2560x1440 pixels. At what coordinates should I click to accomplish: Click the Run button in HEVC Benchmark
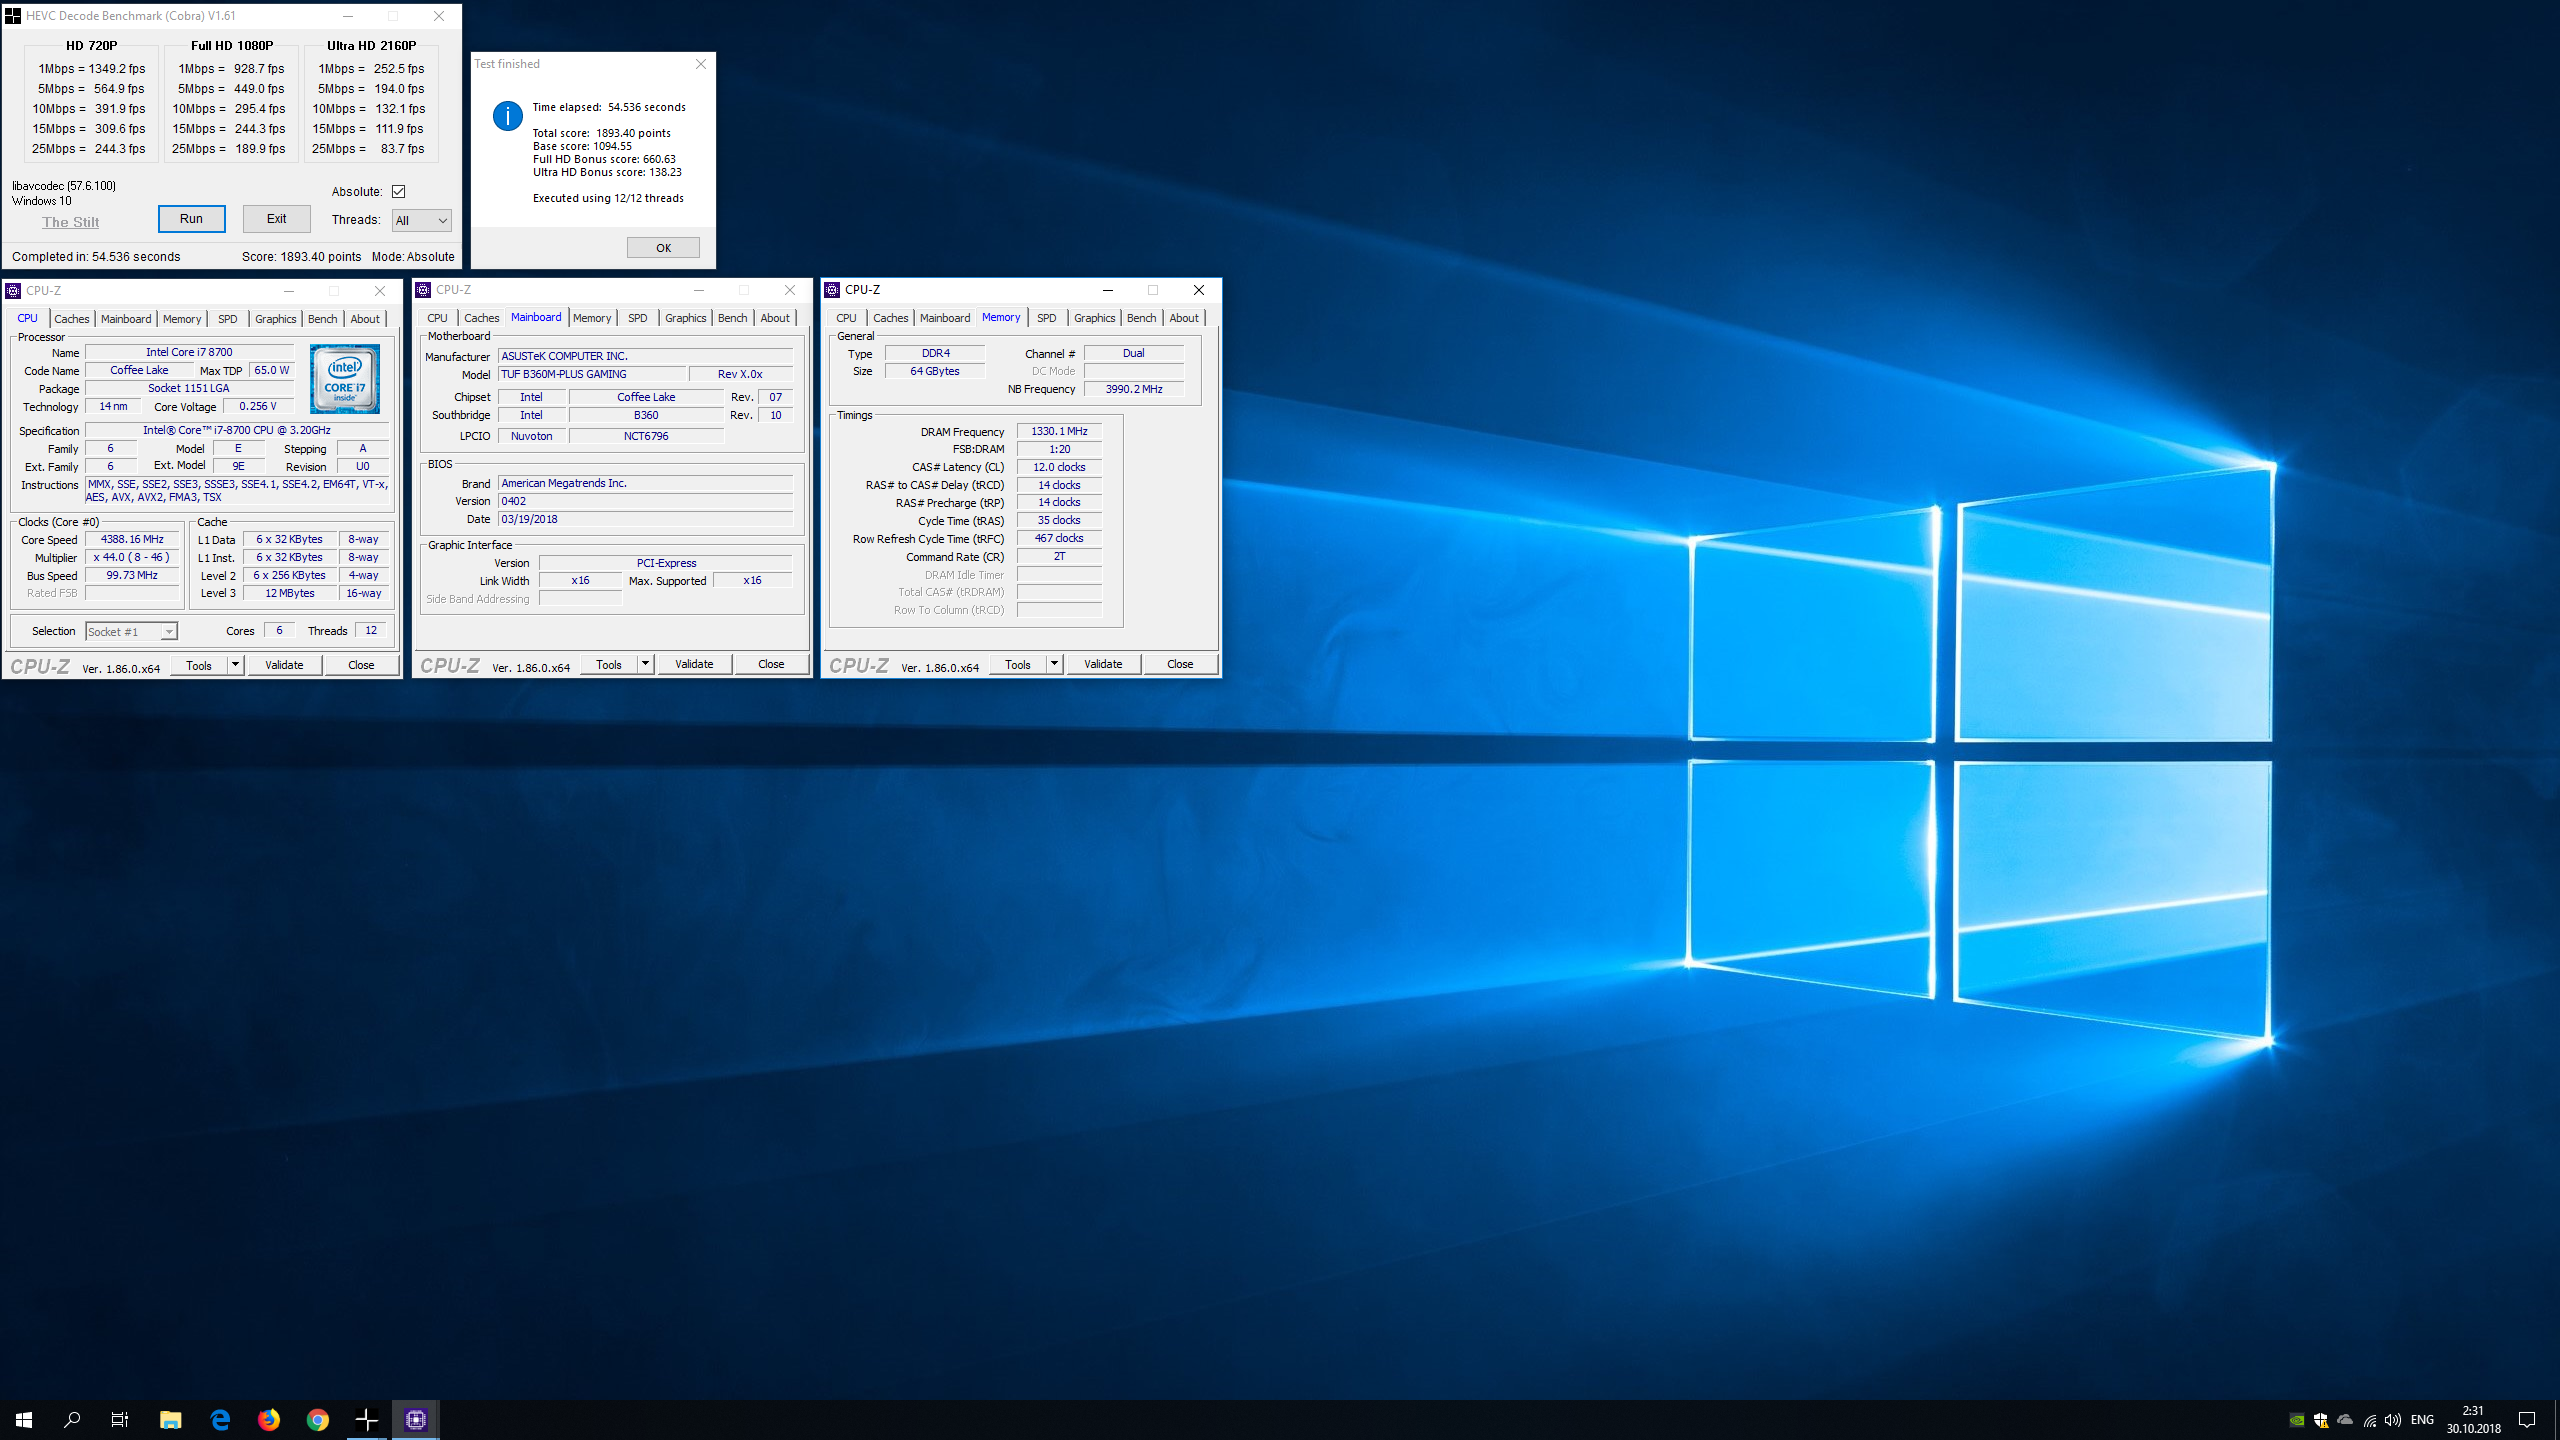[x=191, y=219]
